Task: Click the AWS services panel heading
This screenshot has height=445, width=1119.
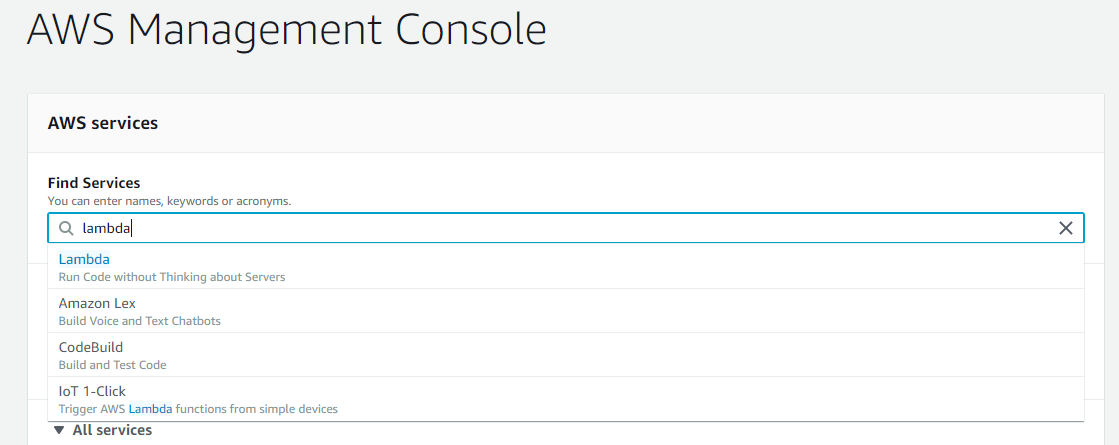Action: pos(103,123)
